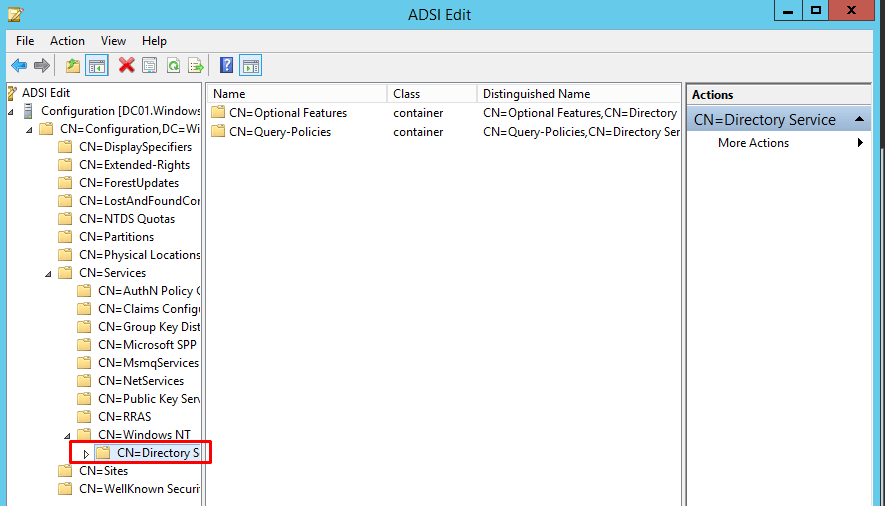Open the Help menu
Image resolution: width=885 pixels, height=506 pixels.
coord(154,41)
